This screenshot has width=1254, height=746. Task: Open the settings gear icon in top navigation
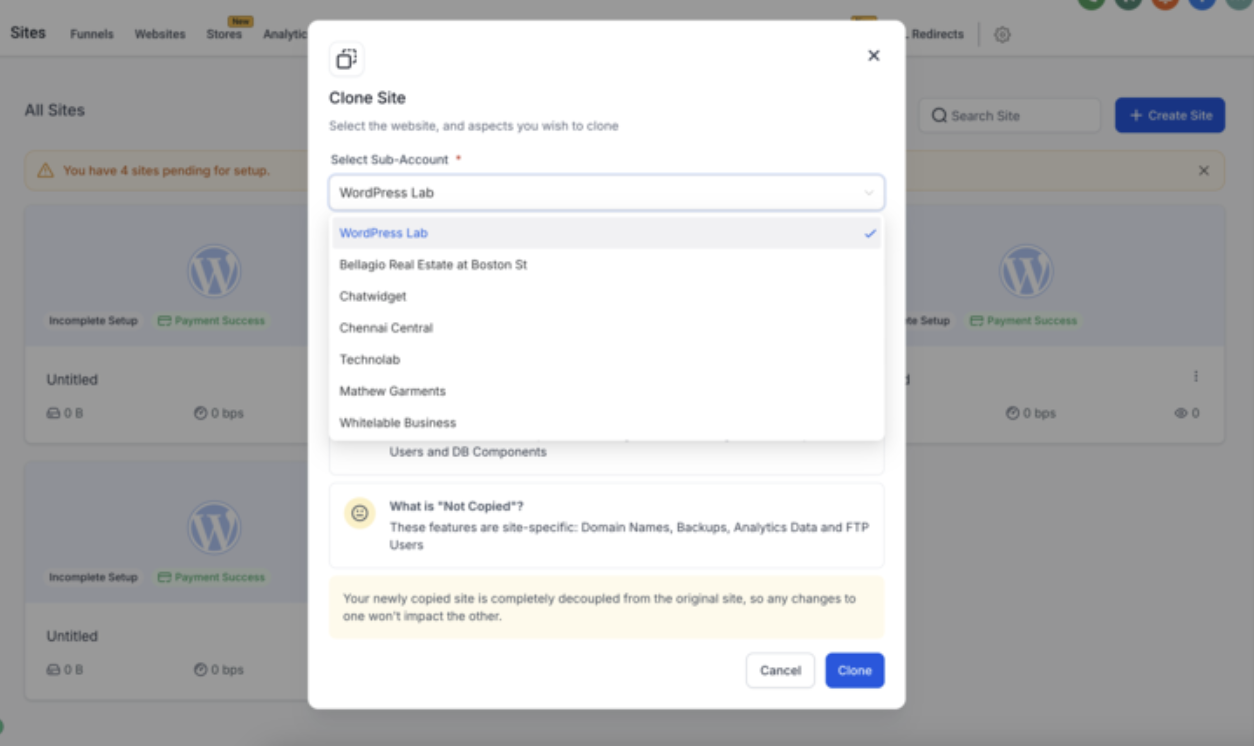point(1002,35)
